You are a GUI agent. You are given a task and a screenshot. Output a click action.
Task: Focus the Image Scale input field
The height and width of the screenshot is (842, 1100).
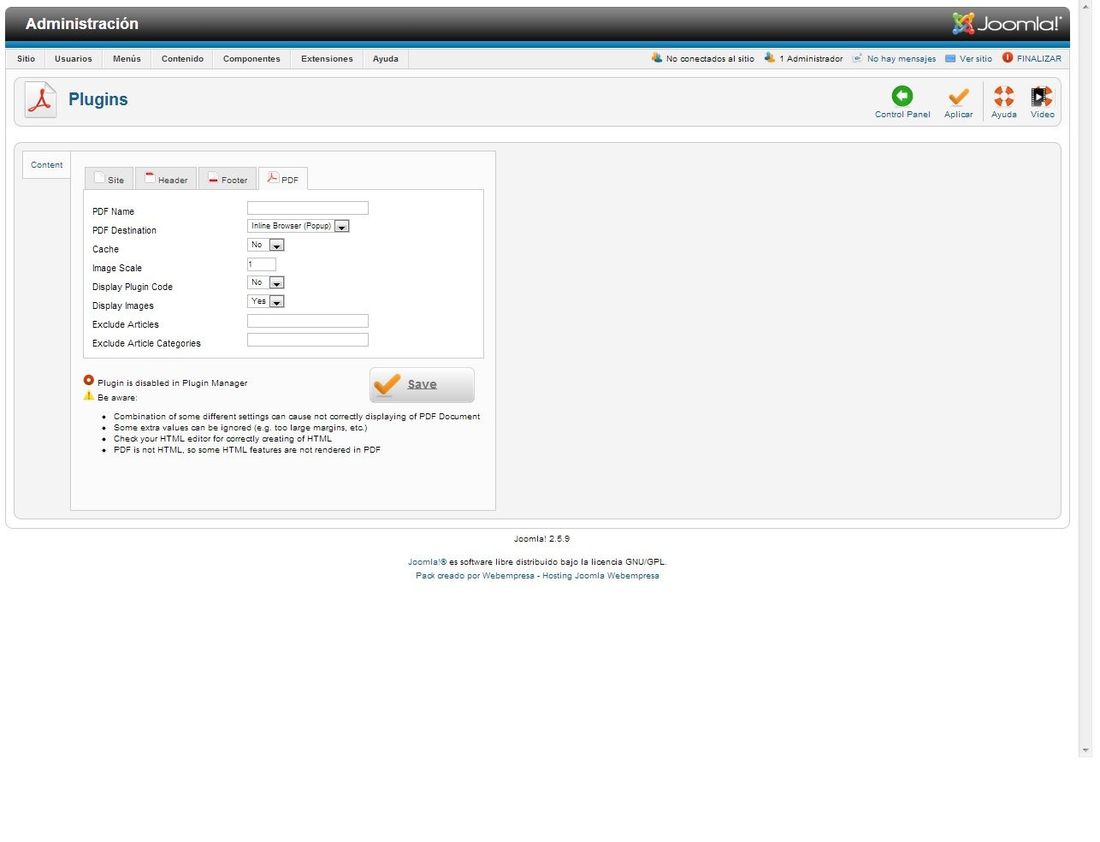pos(261,264)
